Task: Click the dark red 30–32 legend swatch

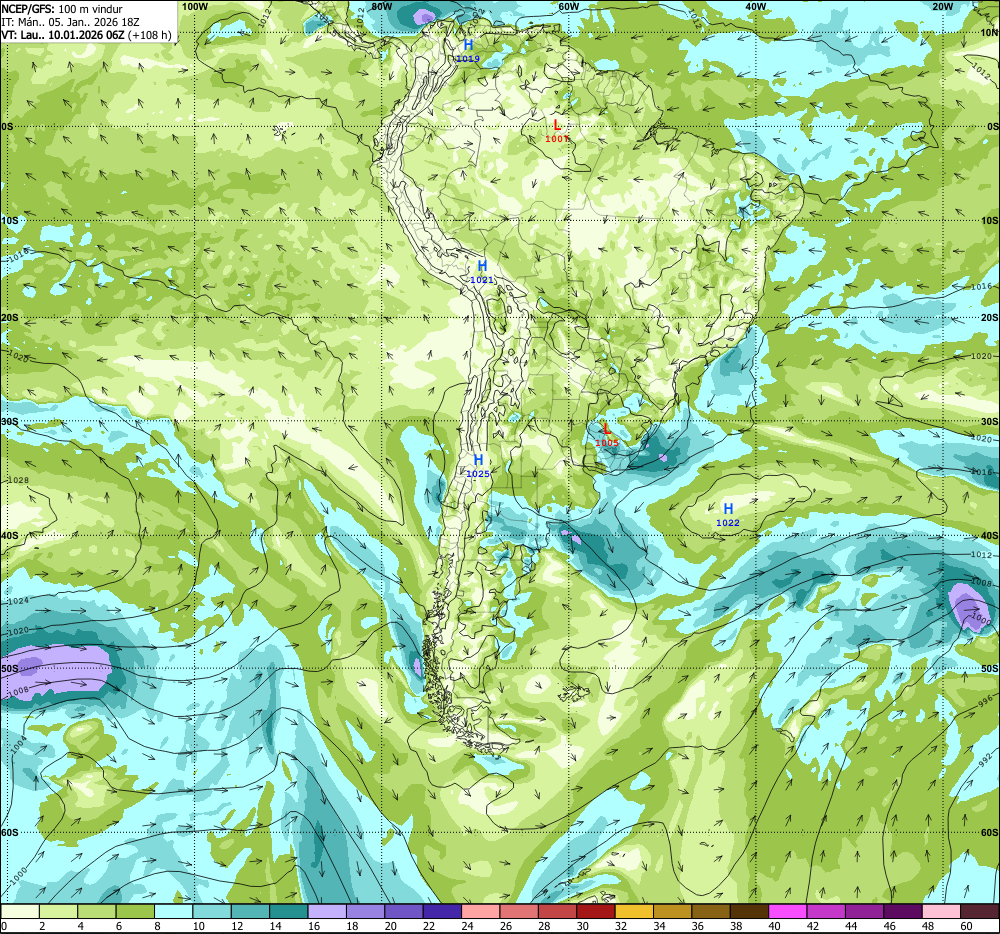Action: [596, 912]
